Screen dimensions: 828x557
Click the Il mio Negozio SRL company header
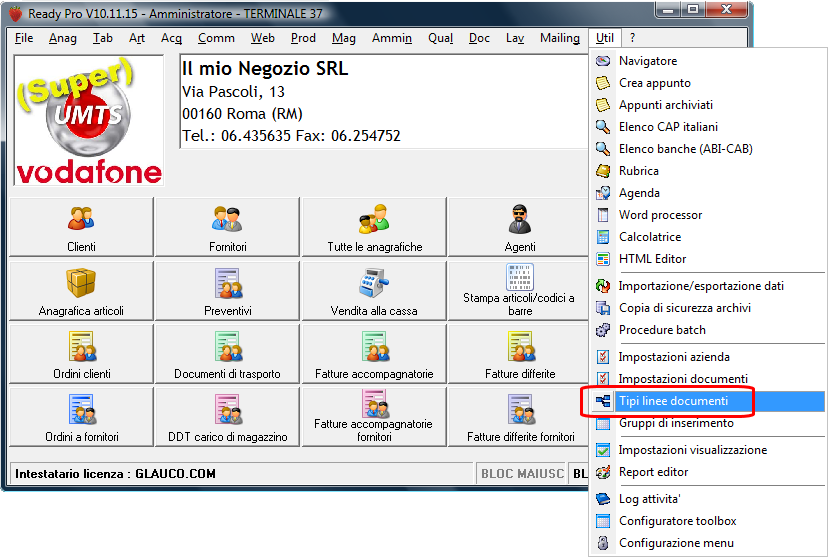(265, 69)
